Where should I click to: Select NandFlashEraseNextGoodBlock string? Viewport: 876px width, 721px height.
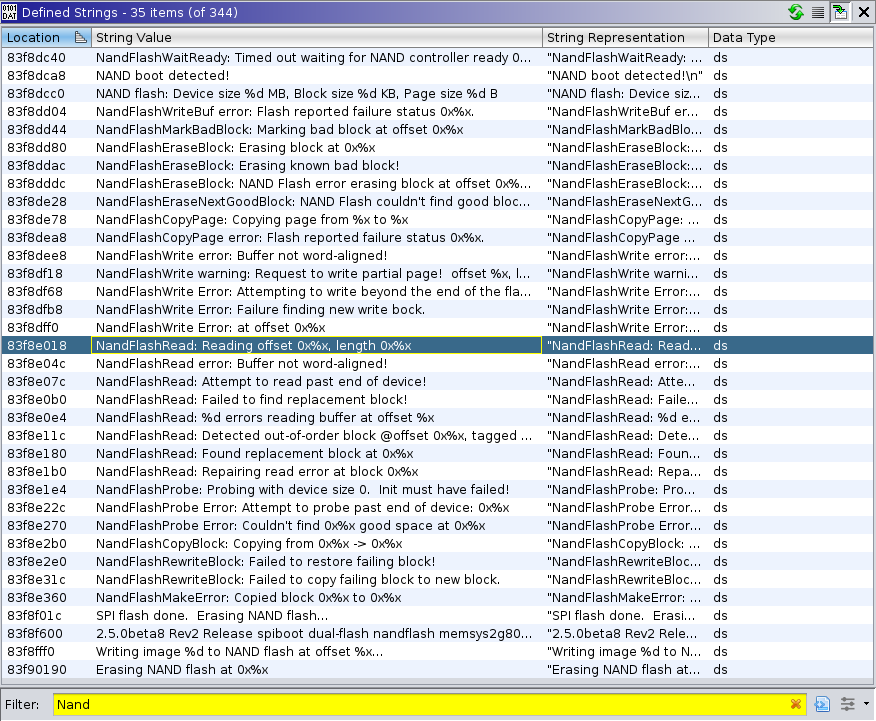(437, 202)
